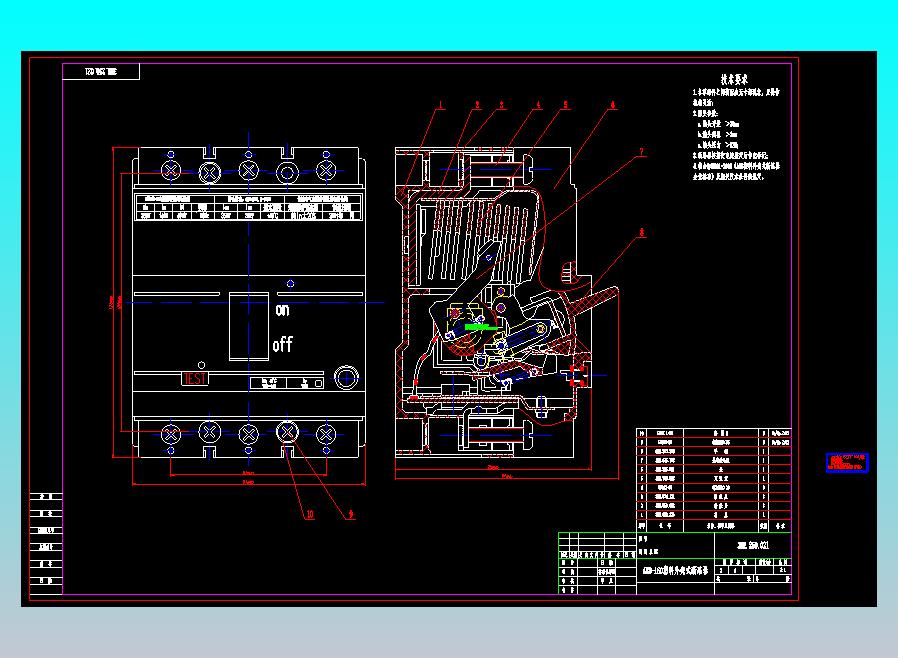
Task: Click the 技术要求 technical requirements heading
Action: click(734, 80)
